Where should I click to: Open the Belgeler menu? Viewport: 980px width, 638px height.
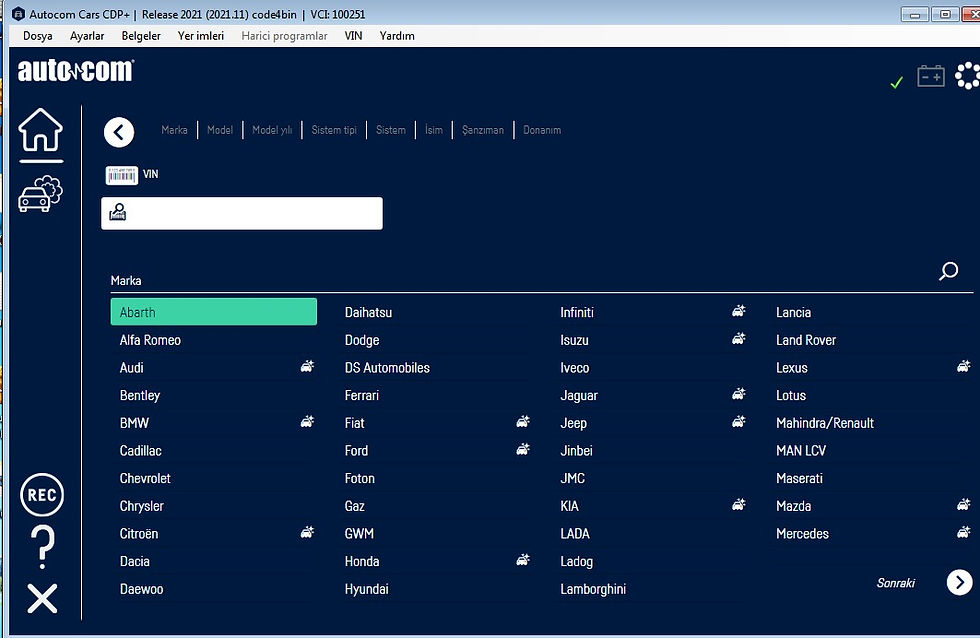point(141,36)
